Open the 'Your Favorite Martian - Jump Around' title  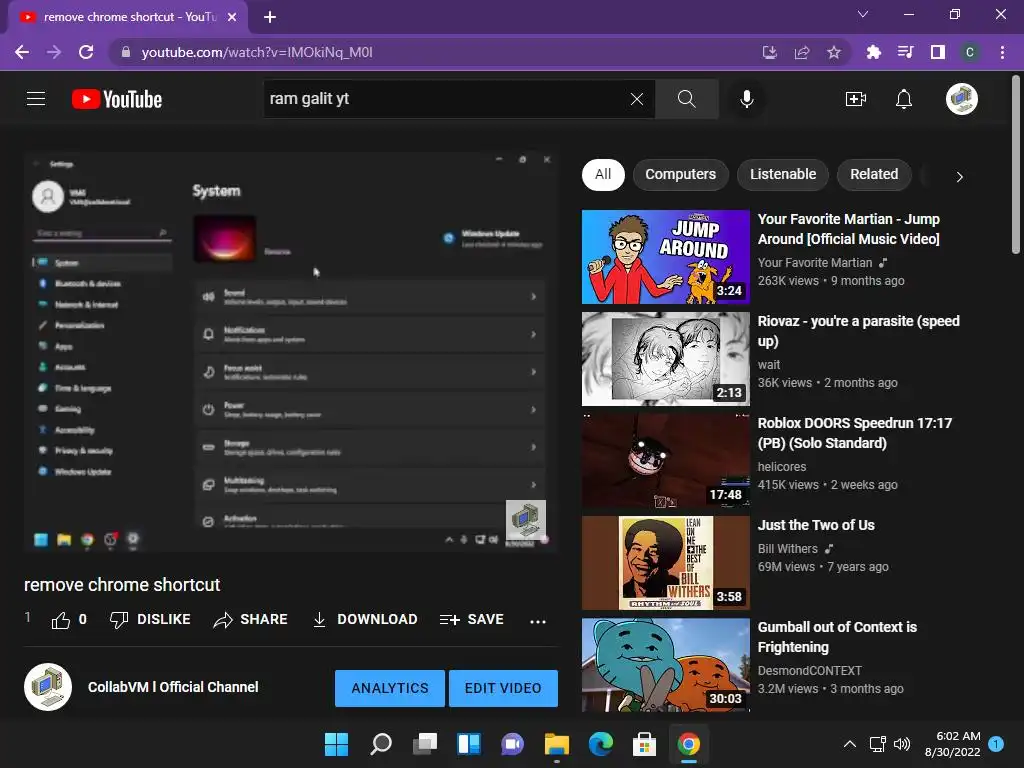tap(849, 229)
